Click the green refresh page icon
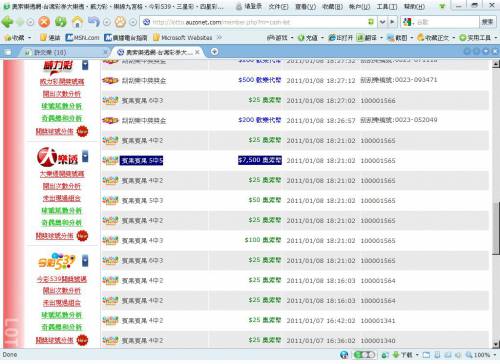Image resolution: width=500 pixels, height=364 pixels. (x=61, y=22)
